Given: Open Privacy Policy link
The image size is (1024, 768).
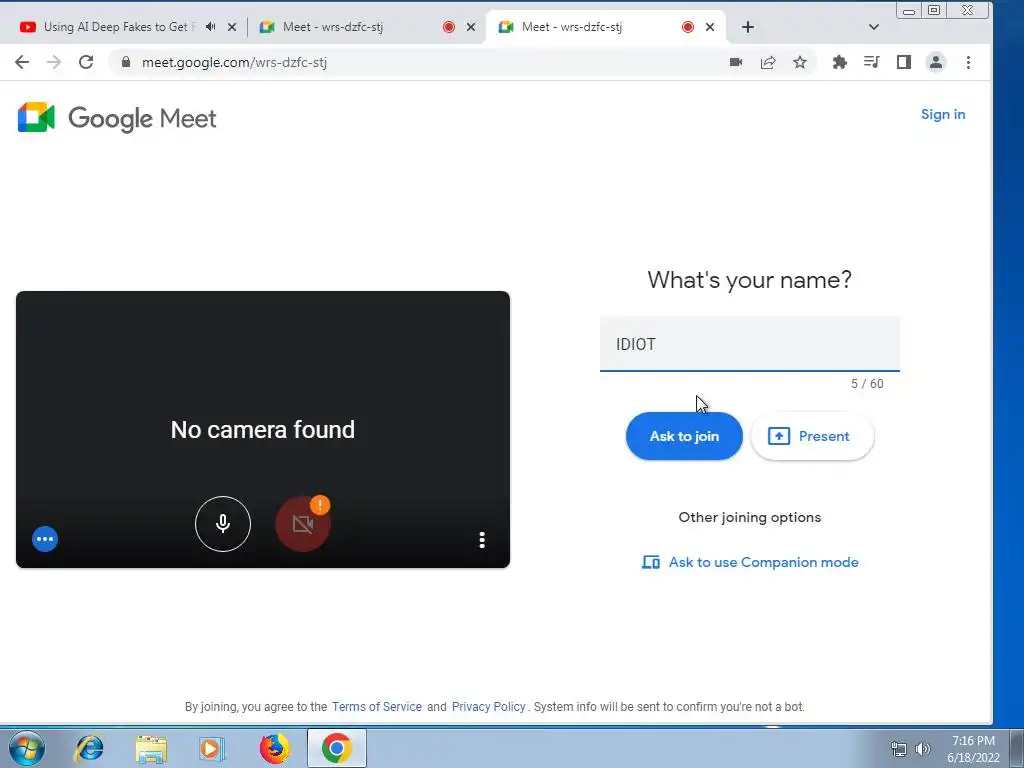Looking at the screenshot, I should pyautogui.click(x=488, y=707).
